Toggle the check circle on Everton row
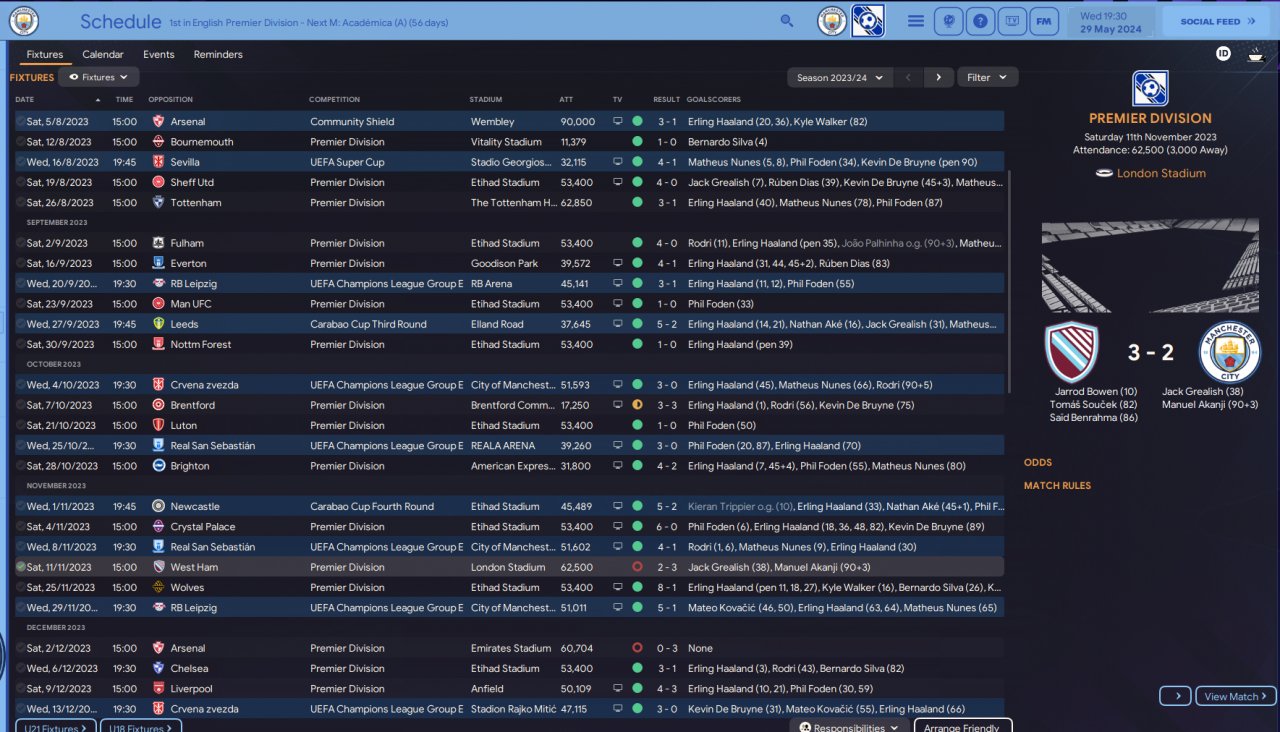Screen dimensions: 1280x732 click(x=20, y=263)
